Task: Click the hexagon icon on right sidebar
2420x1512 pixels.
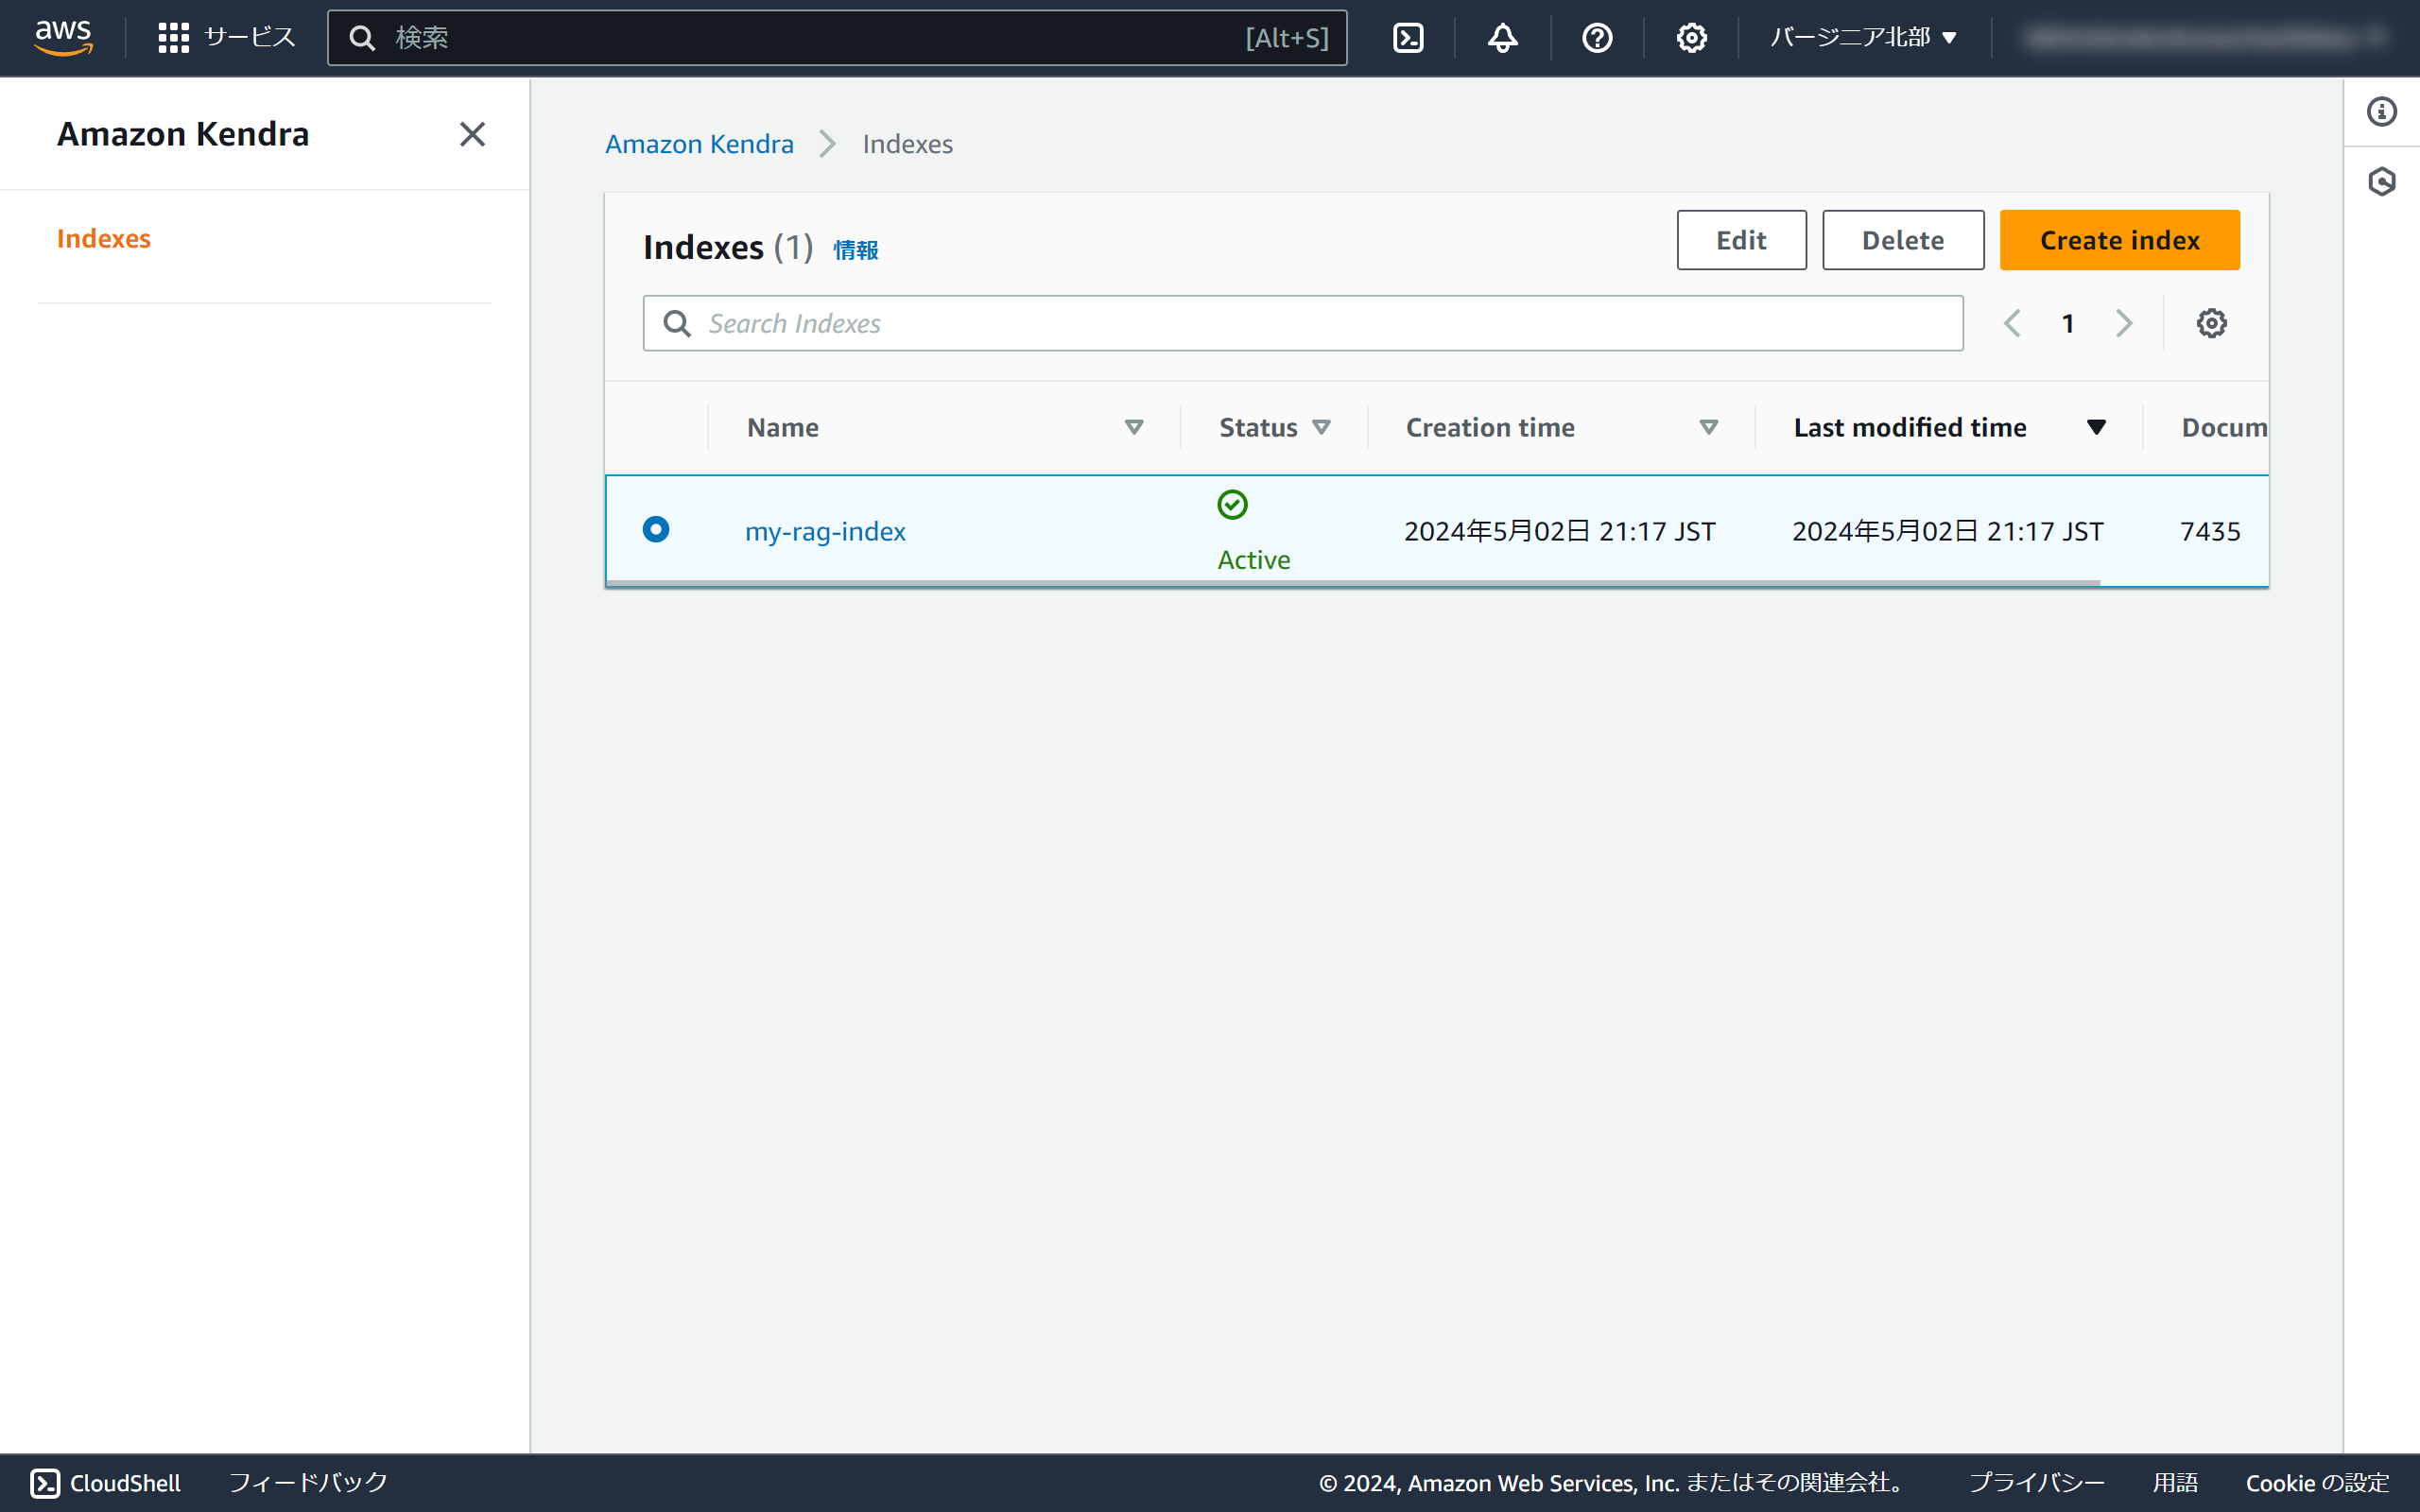Action: (x=2381, y=182)
